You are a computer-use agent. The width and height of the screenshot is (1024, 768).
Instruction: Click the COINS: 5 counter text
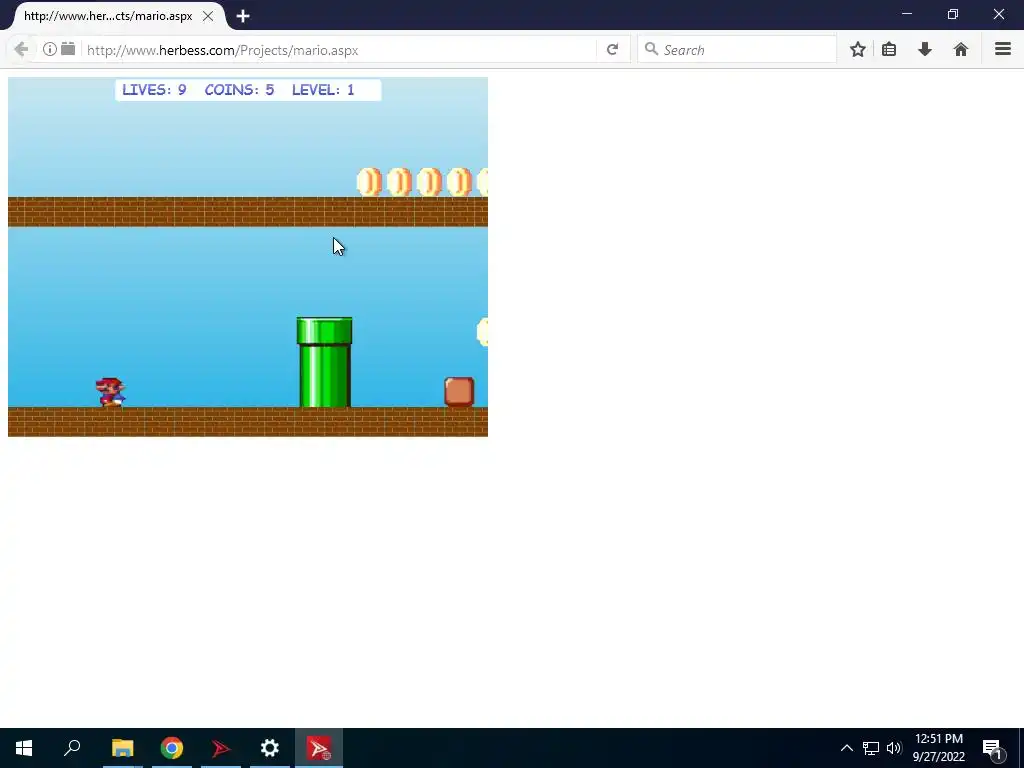[239, 90]
